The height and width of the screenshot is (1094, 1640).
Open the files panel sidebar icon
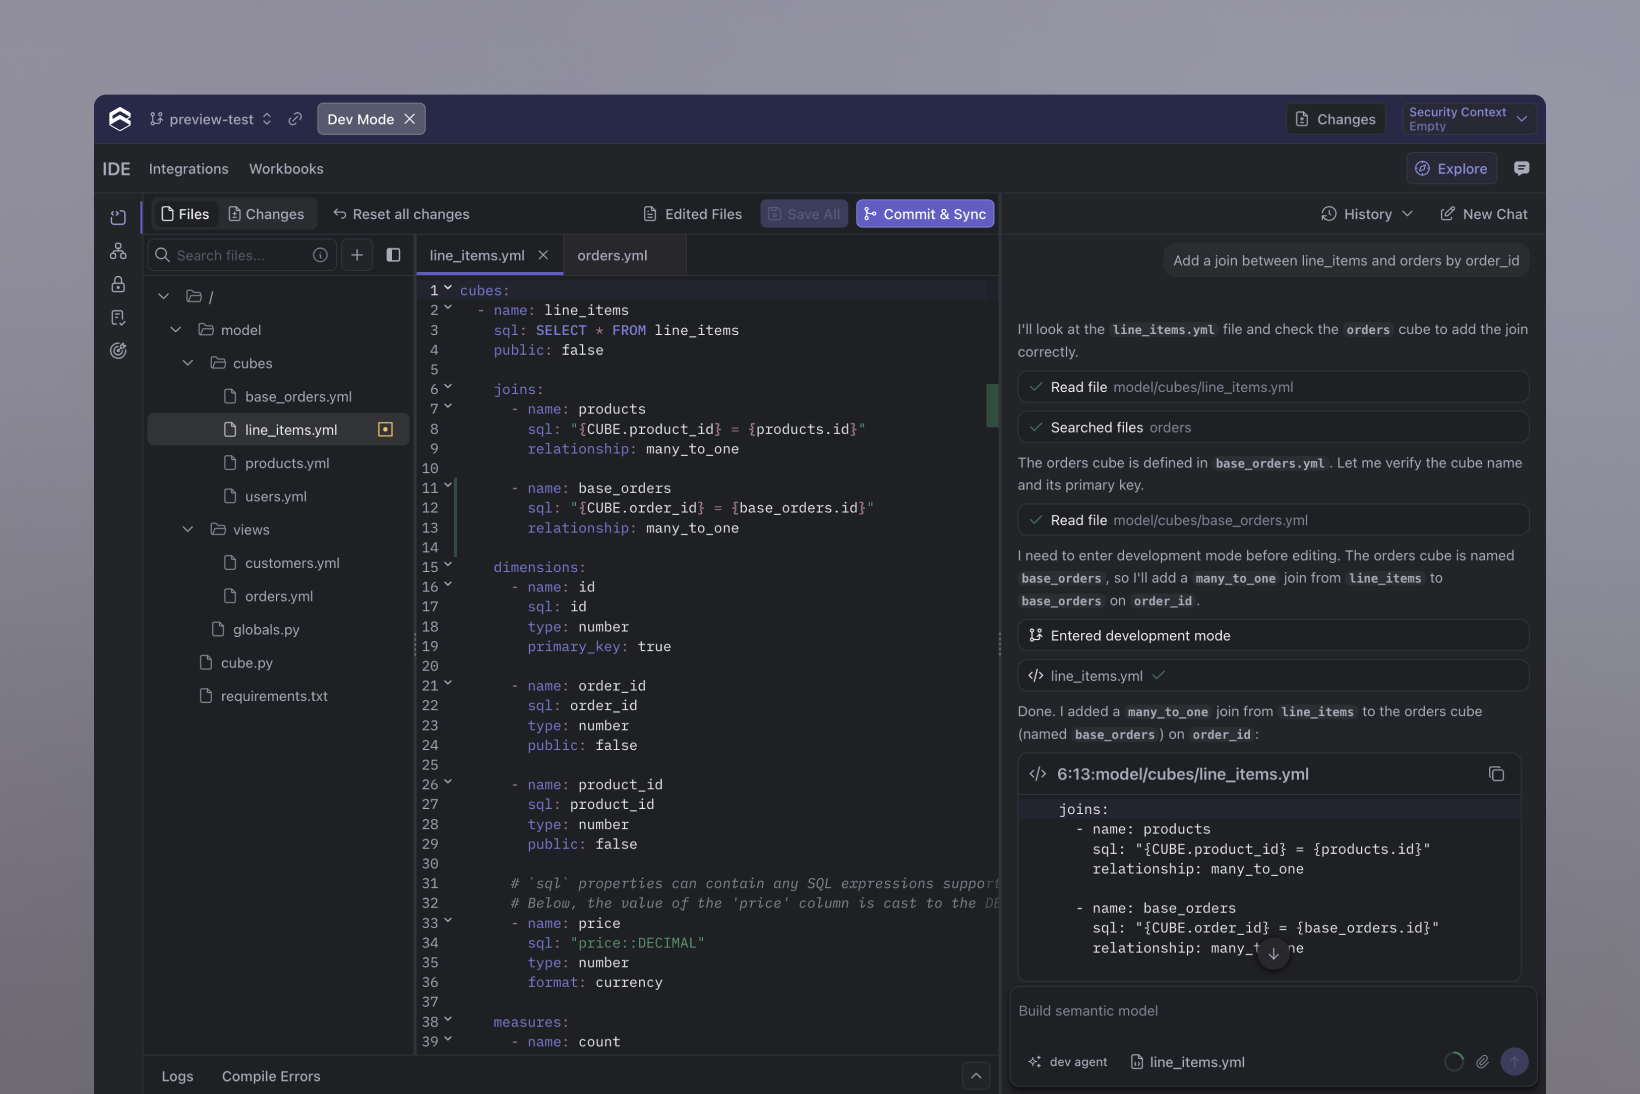118,217
